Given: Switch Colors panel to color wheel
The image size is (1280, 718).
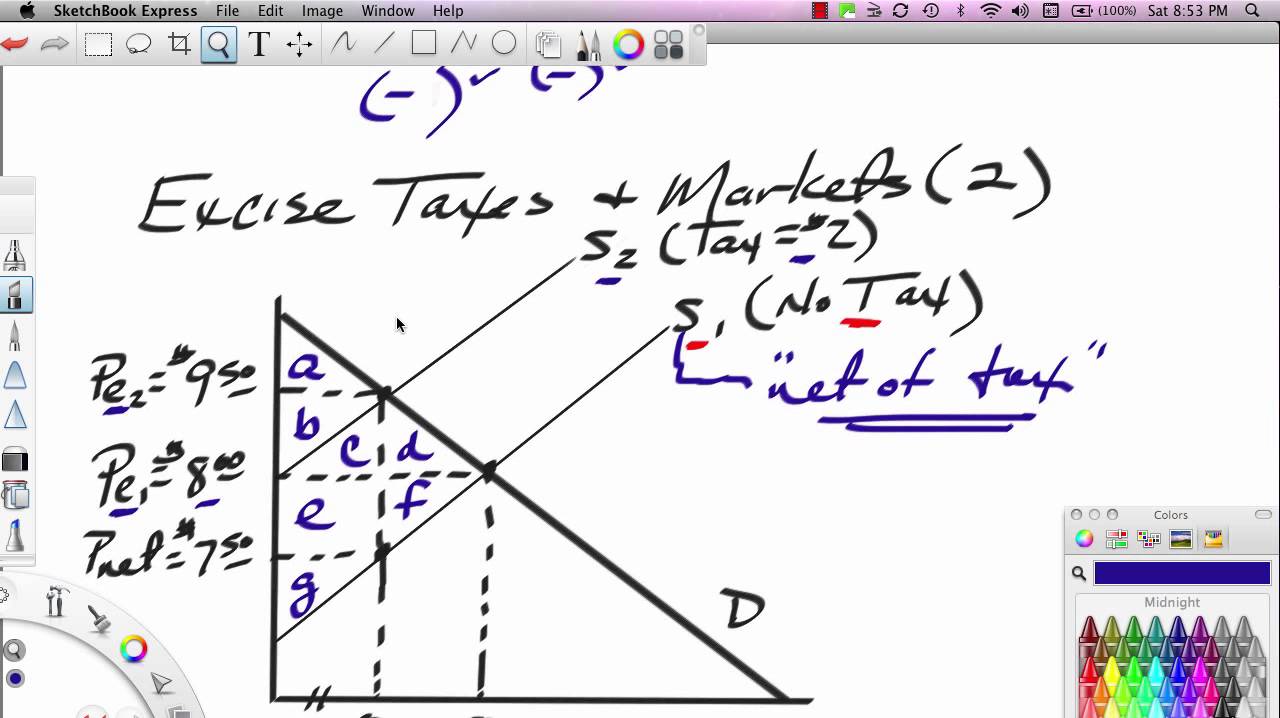Looking at the screenshot, I should (x=1084, y=539).
